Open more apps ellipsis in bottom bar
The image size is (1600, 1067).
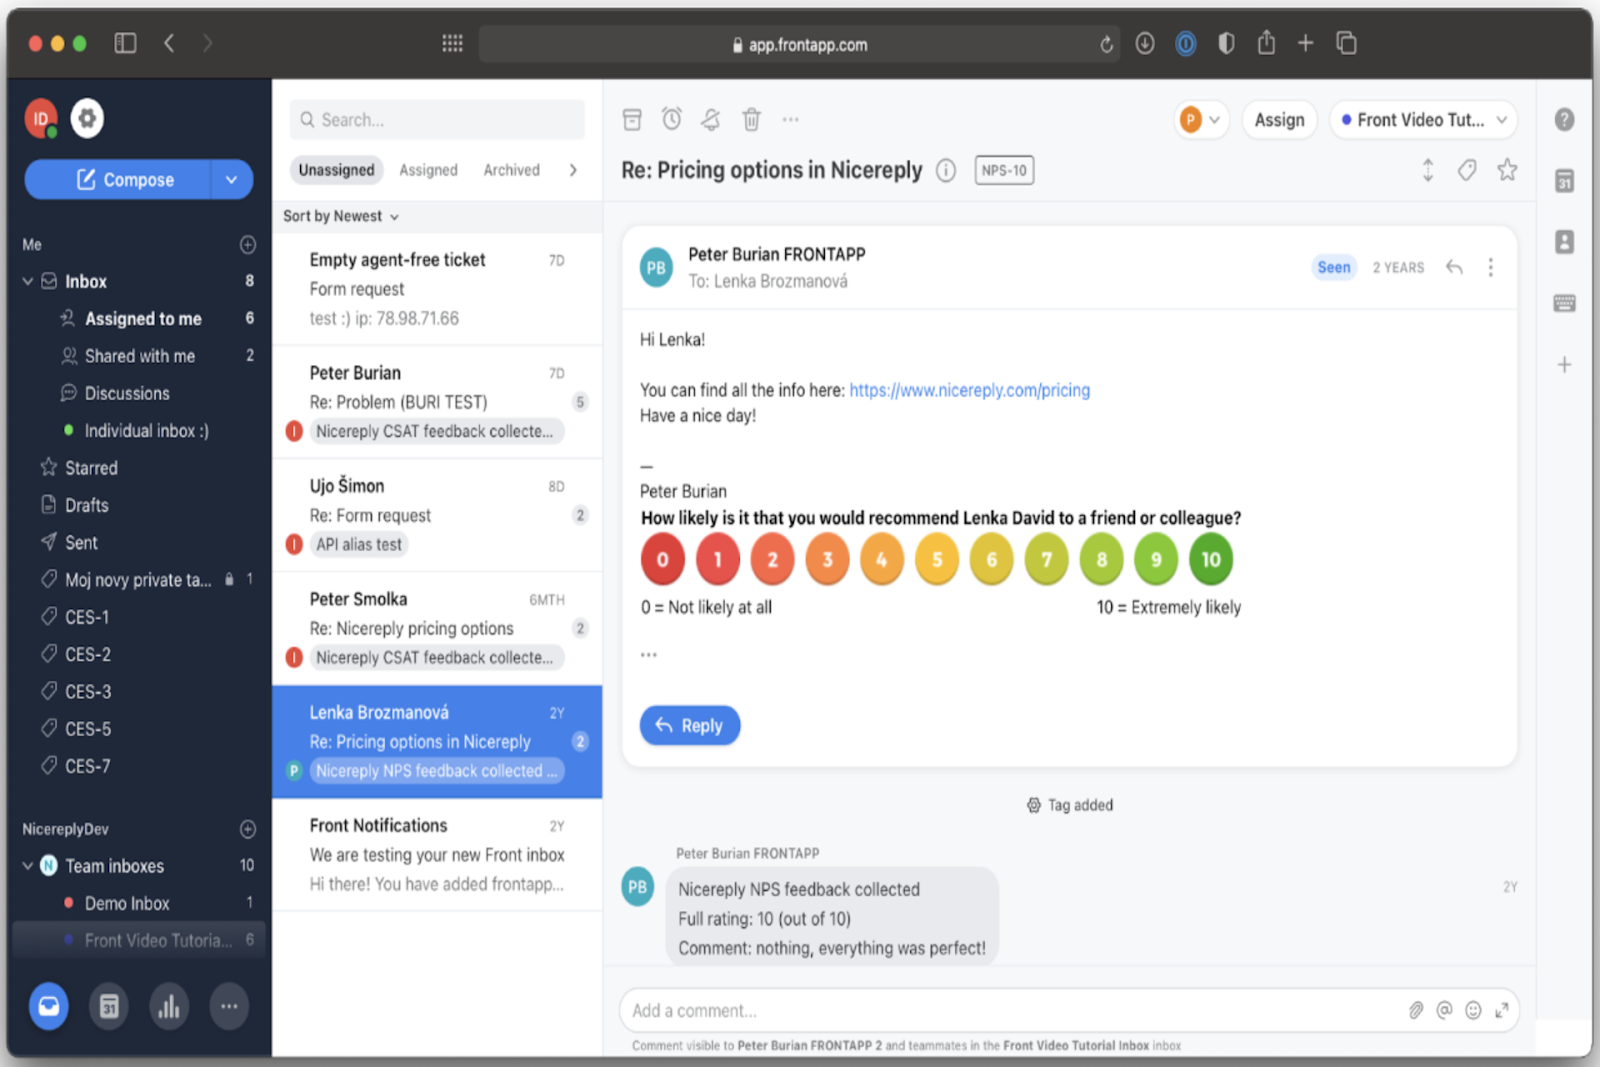[229, 1006]
